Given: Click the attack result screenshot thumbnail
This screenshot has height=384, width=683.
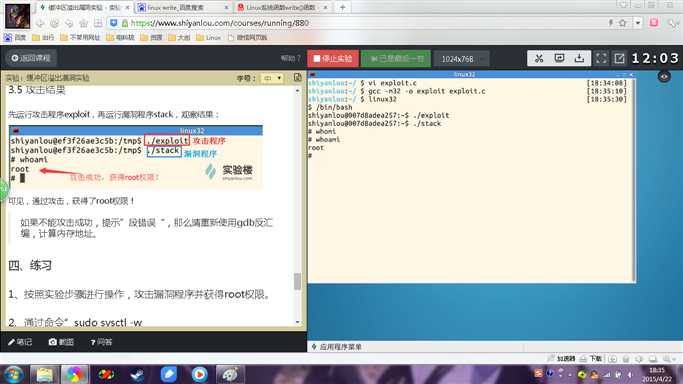Looking at the screenshot, I should pyautogui.click(x=135, y=157).
